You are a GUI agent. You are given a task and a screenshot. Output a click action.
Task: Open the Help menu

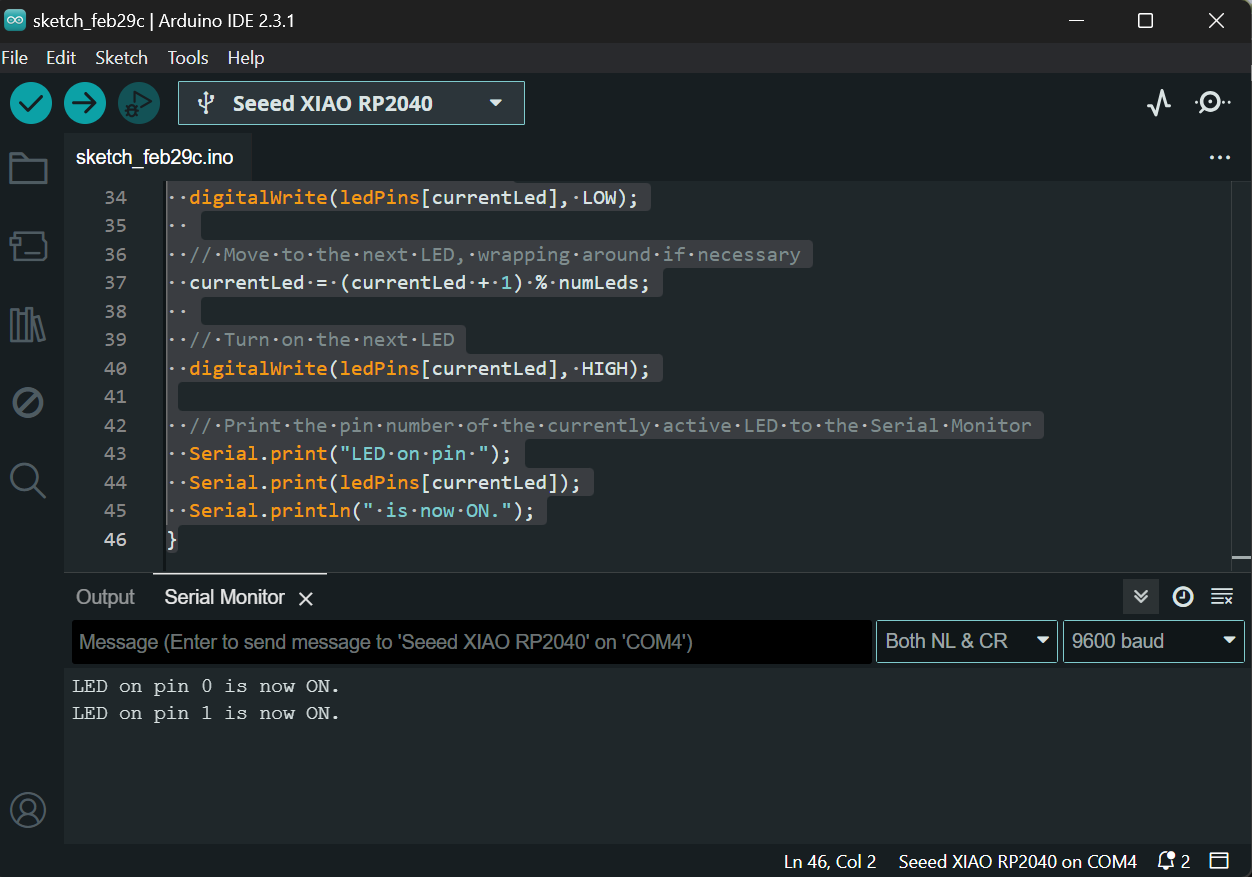coord(246,58)
